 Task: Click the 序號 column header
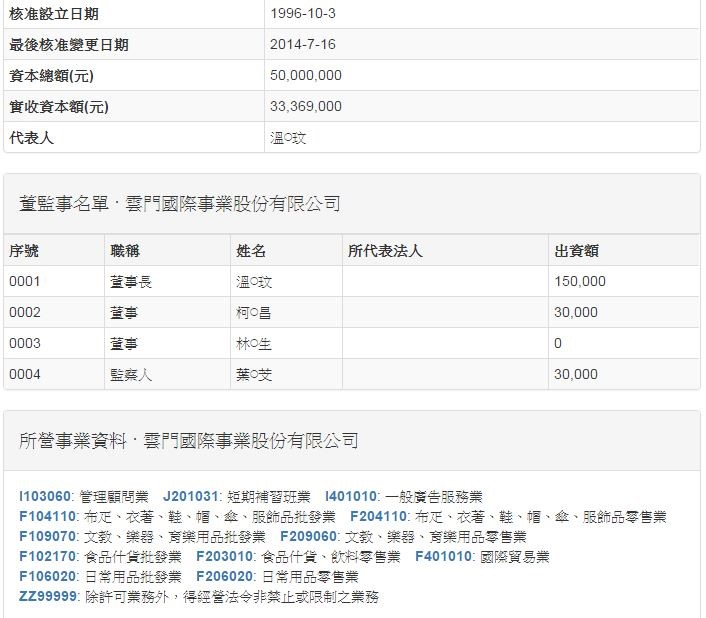(x=24, y=250)
